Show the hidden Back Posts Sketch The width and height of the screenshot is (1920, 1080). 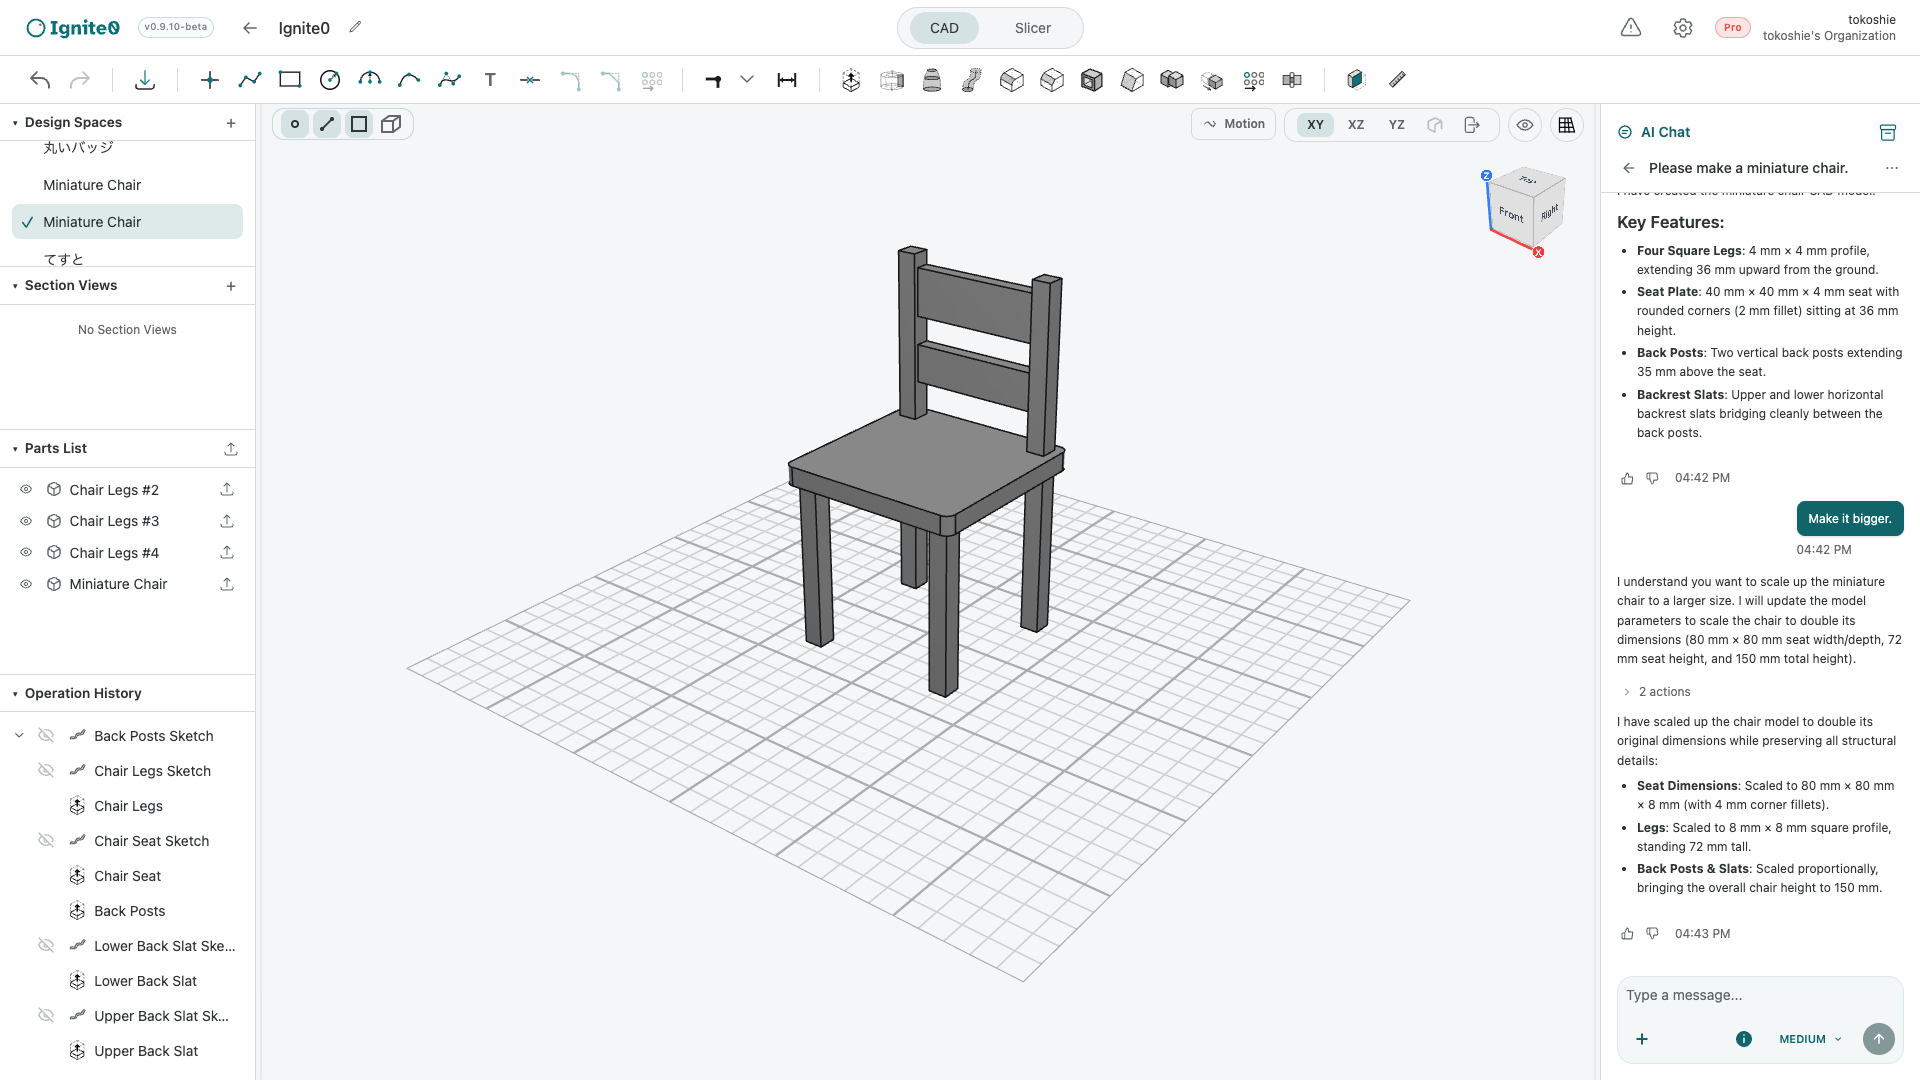pos(46,736)
